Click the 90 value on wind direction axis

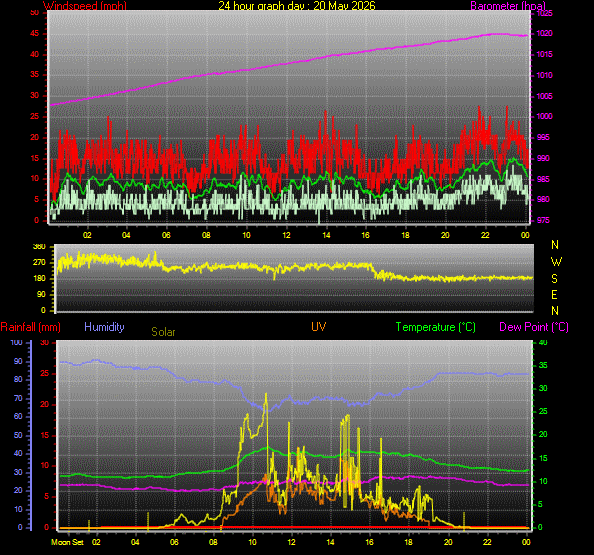(x=41, y=294)
